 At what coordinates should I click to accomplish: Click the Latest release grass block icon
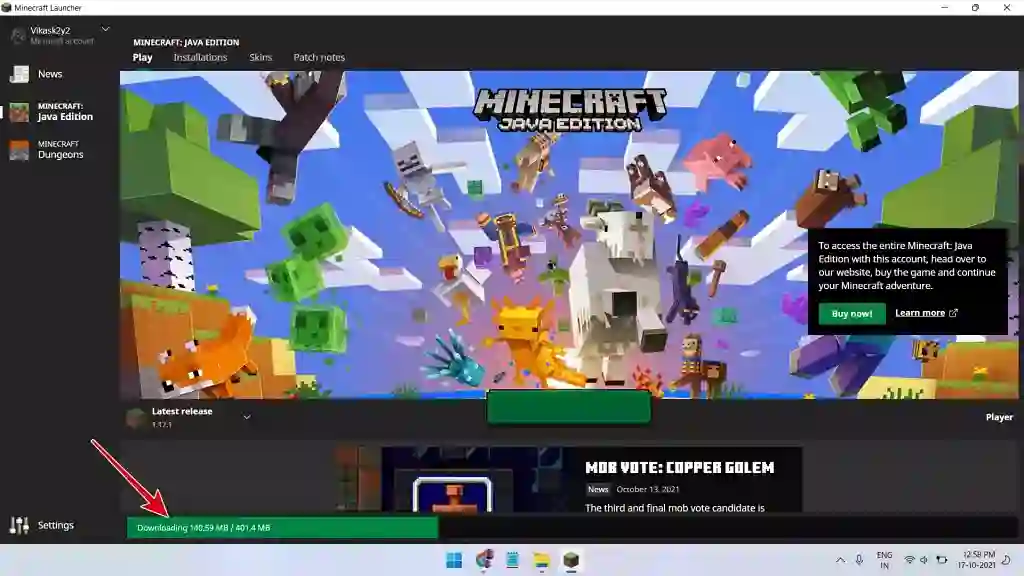pyautogui.click(x=136, y=417)
